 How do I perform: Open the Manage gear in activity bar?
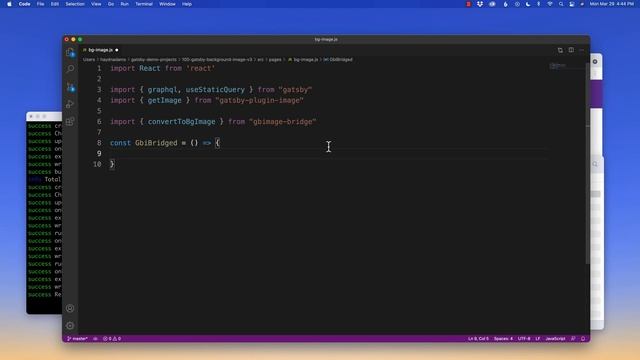pyautogui.click(x=70, y=326)
